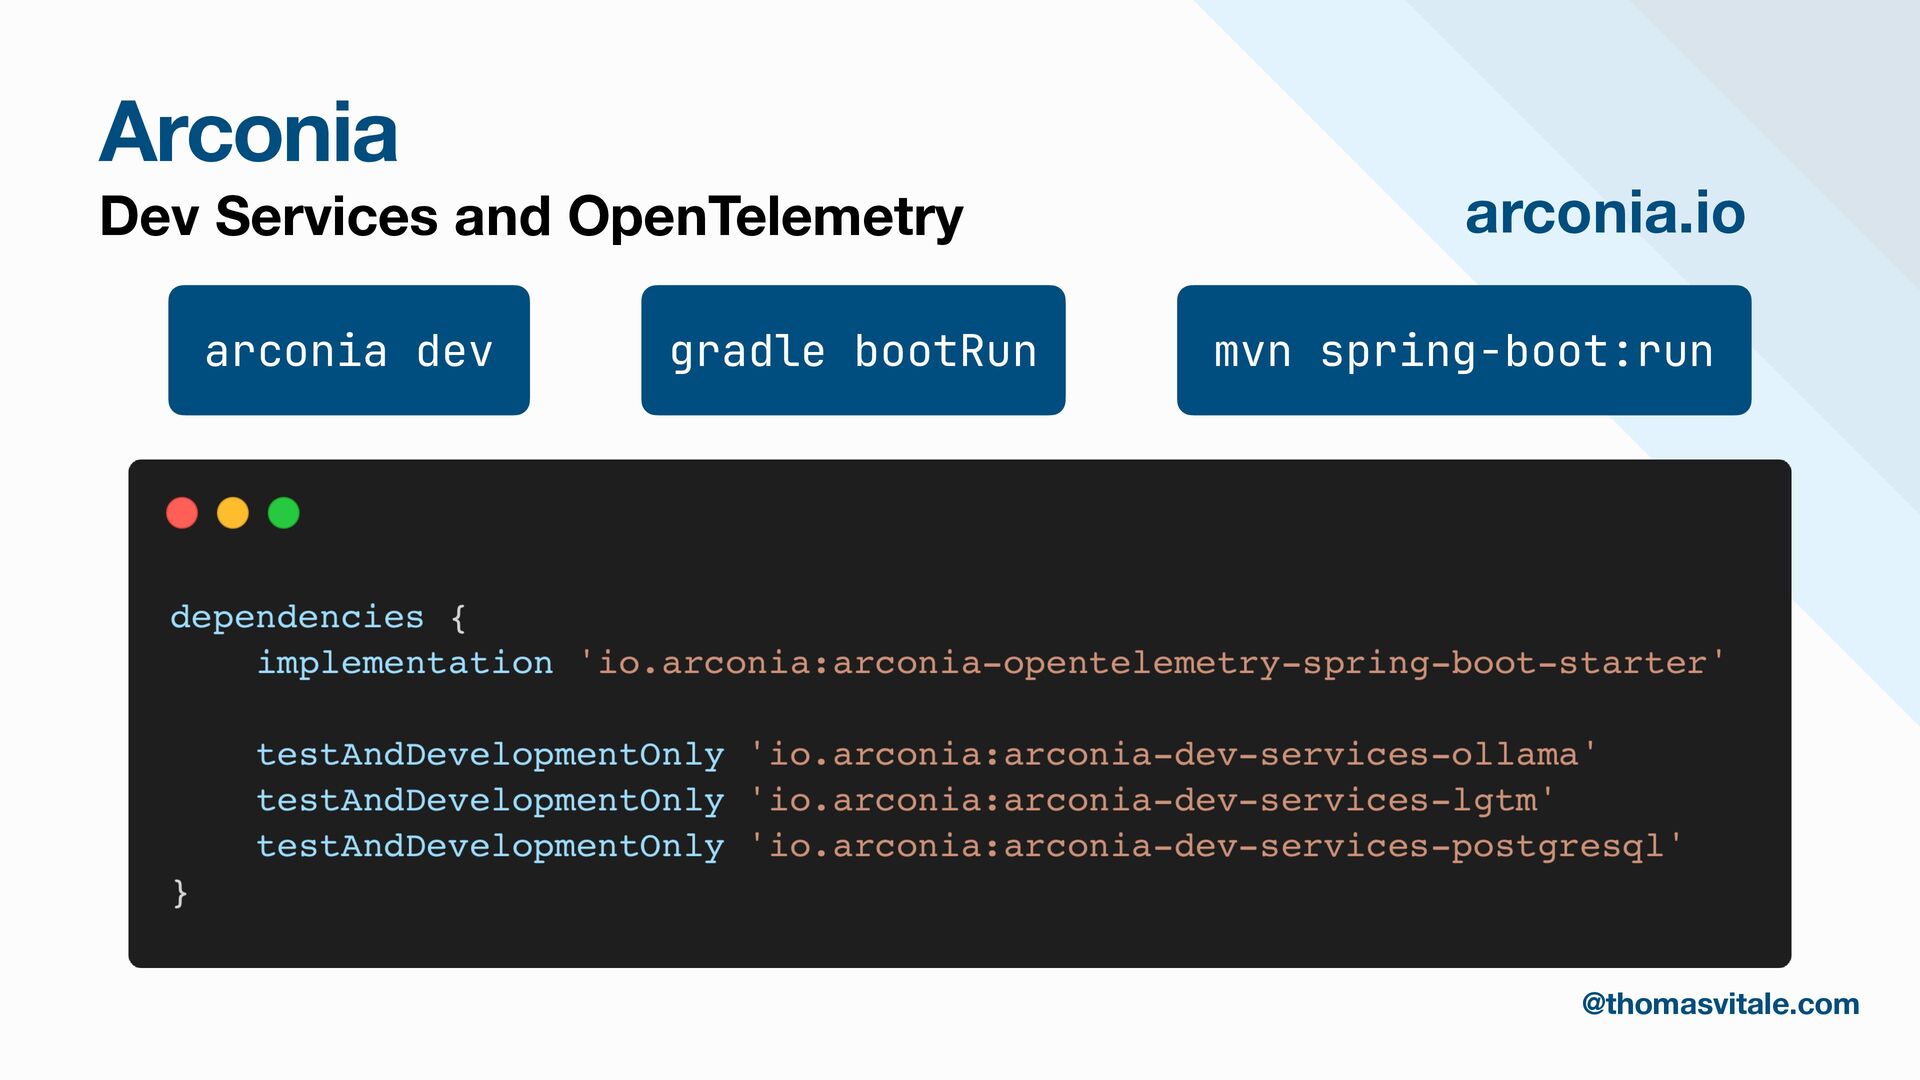Open the @thomasvitale.com link

click(1720, 1004)
